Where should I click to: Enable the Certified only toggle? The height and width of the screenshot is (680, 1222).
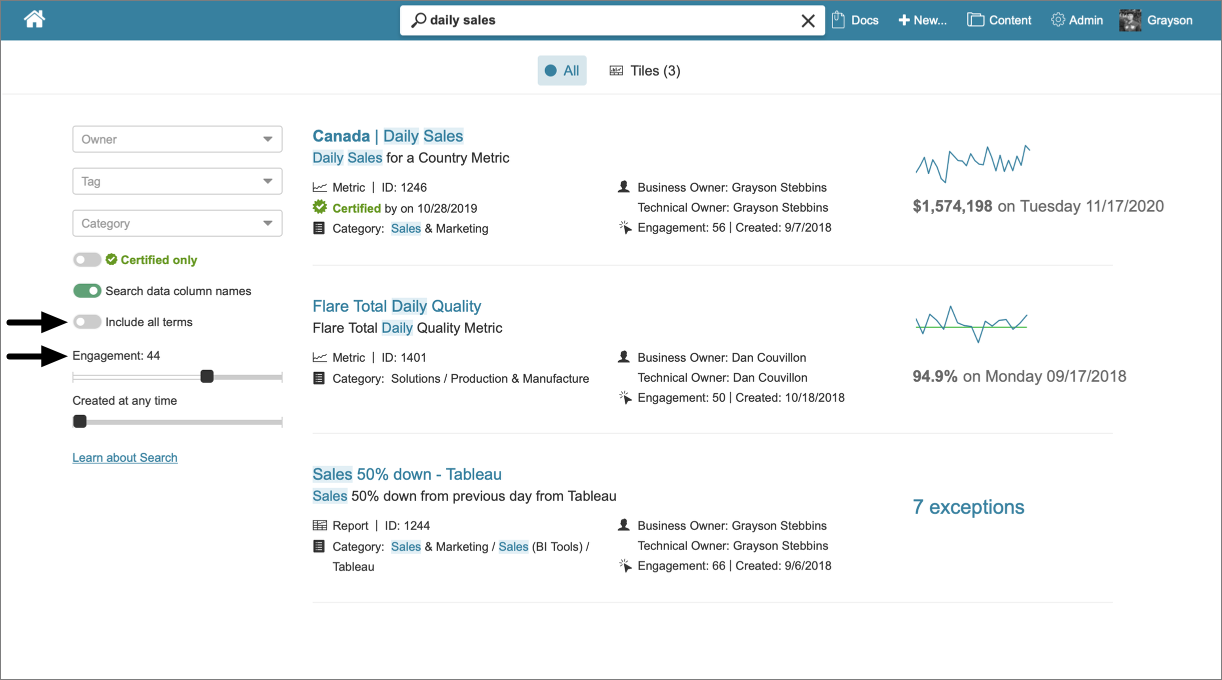[x=87, y=260]
